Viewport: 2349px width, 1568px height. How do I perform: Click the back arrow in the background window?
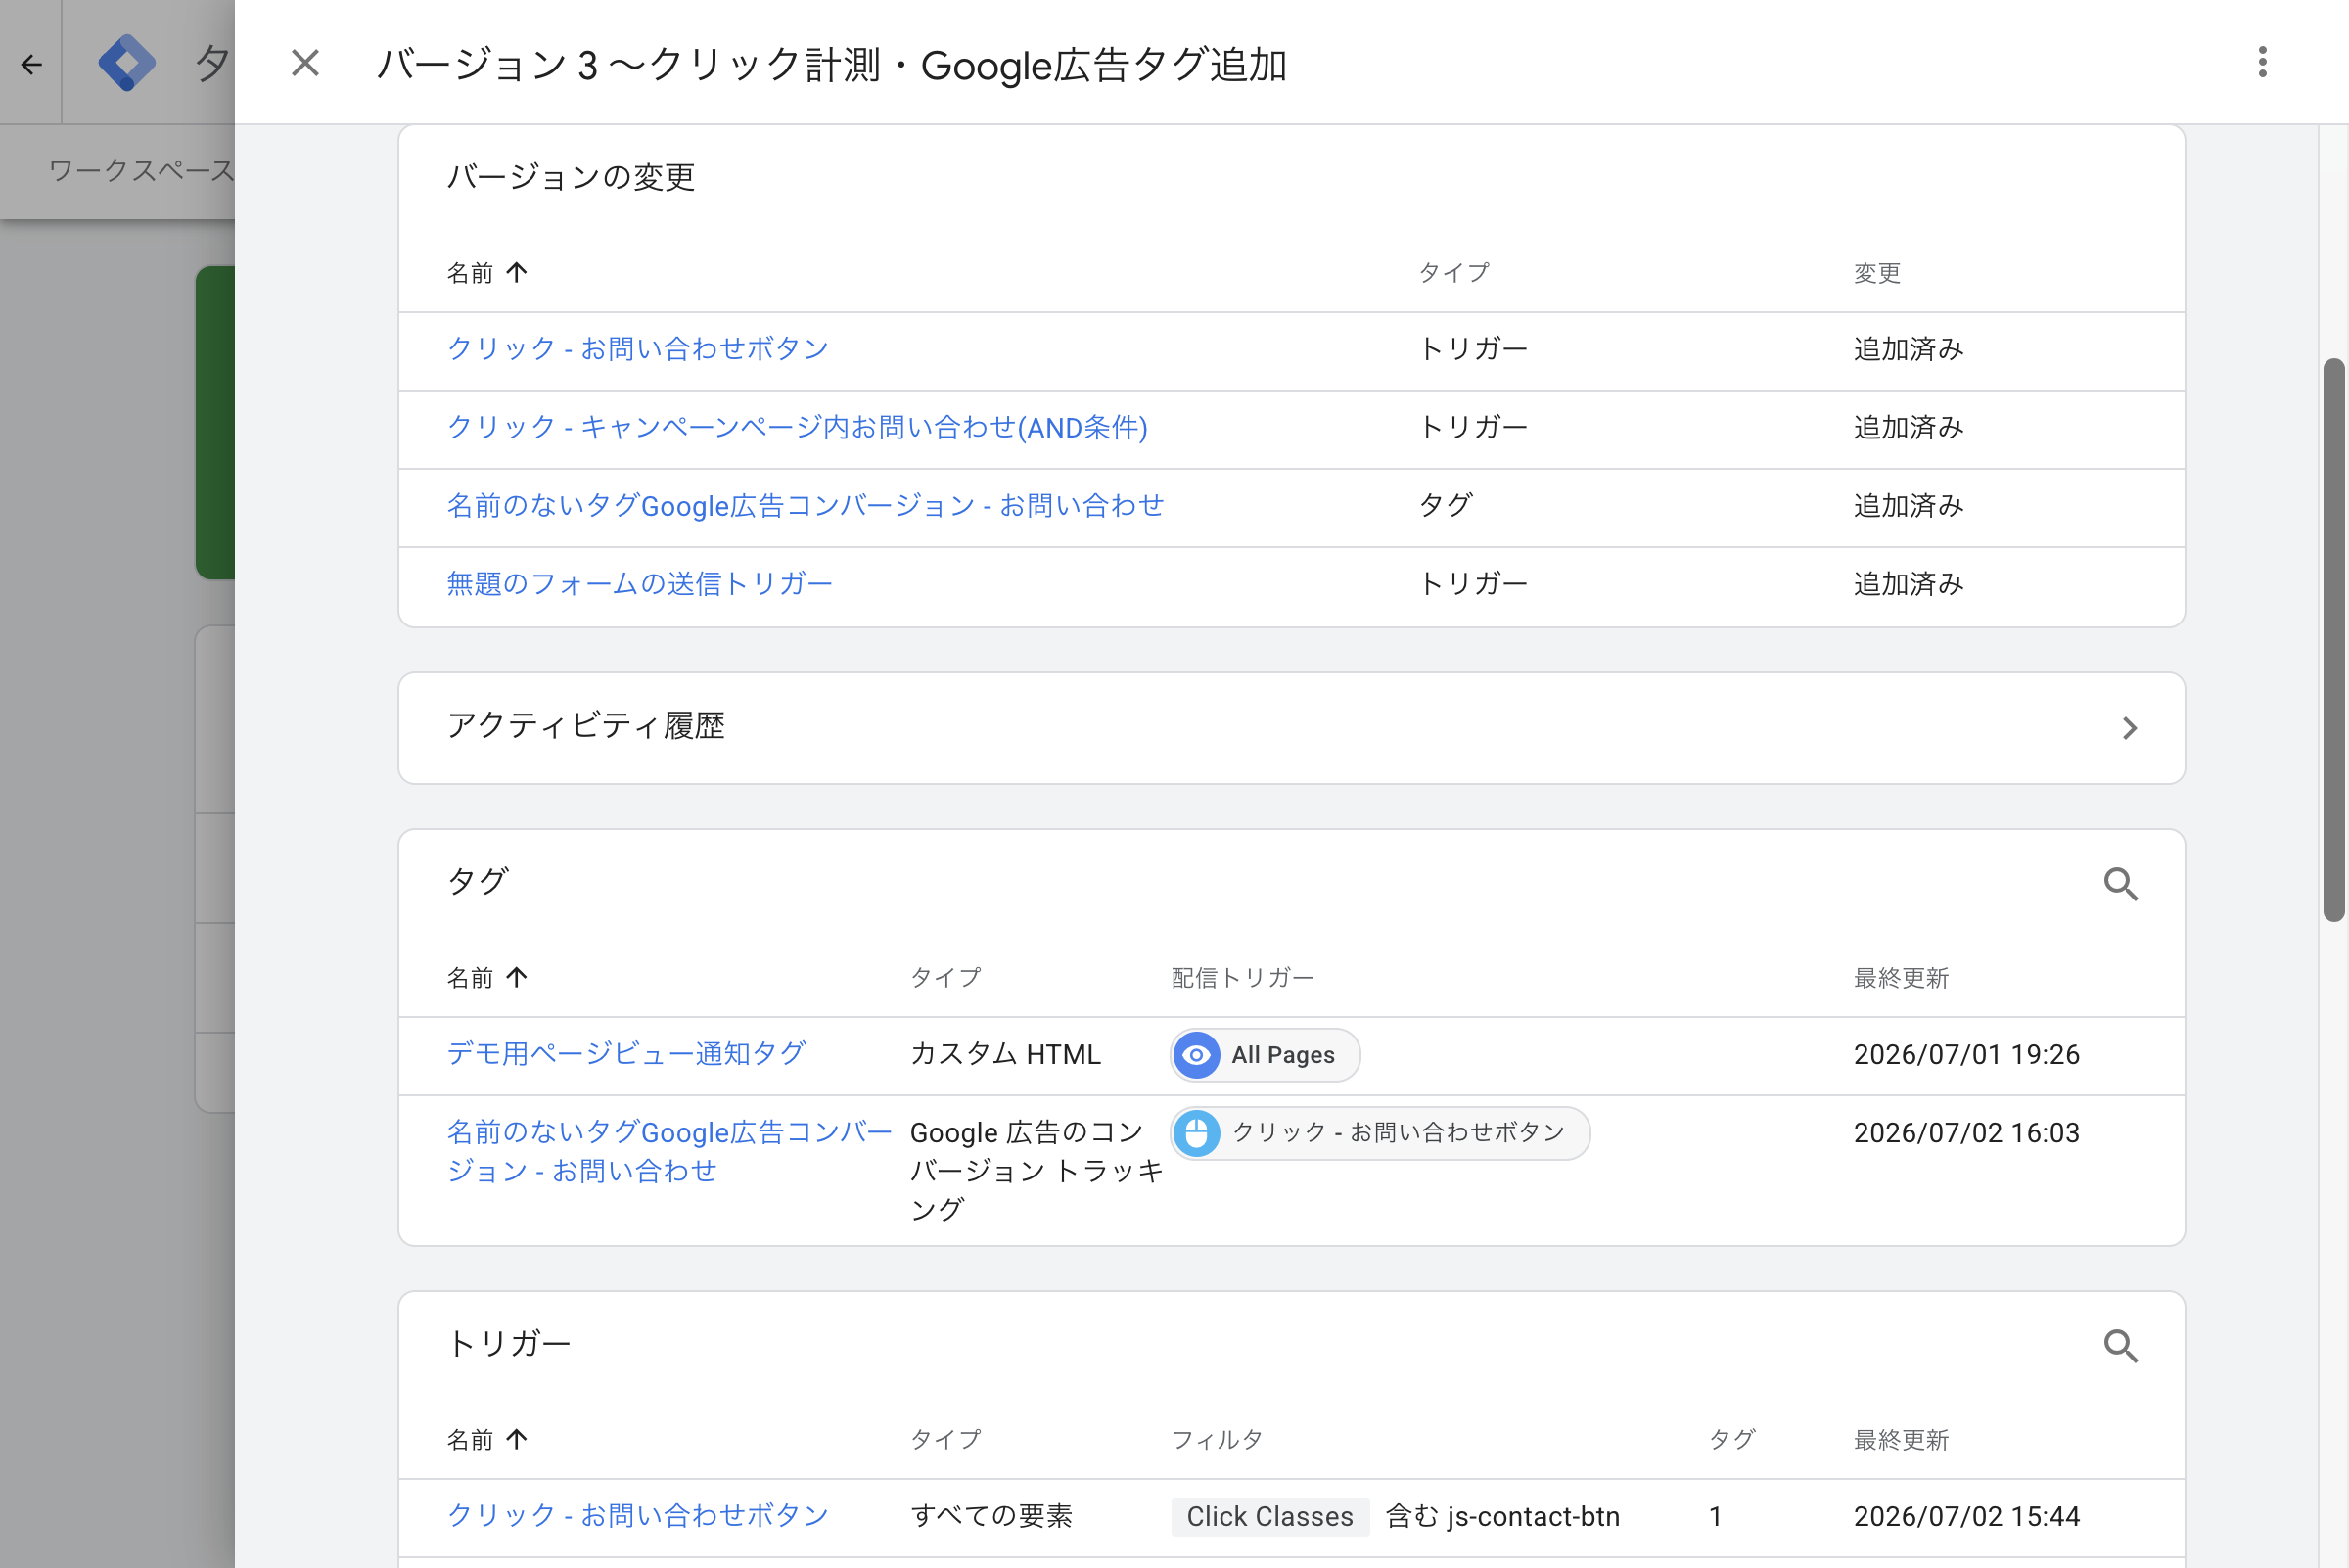point(31,65)
